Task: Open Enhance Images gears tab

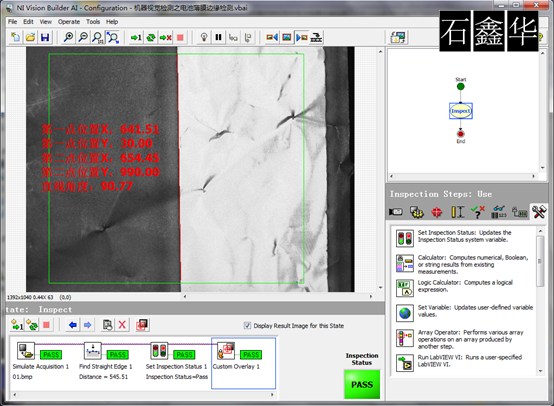Action: (x=417, y=212)
